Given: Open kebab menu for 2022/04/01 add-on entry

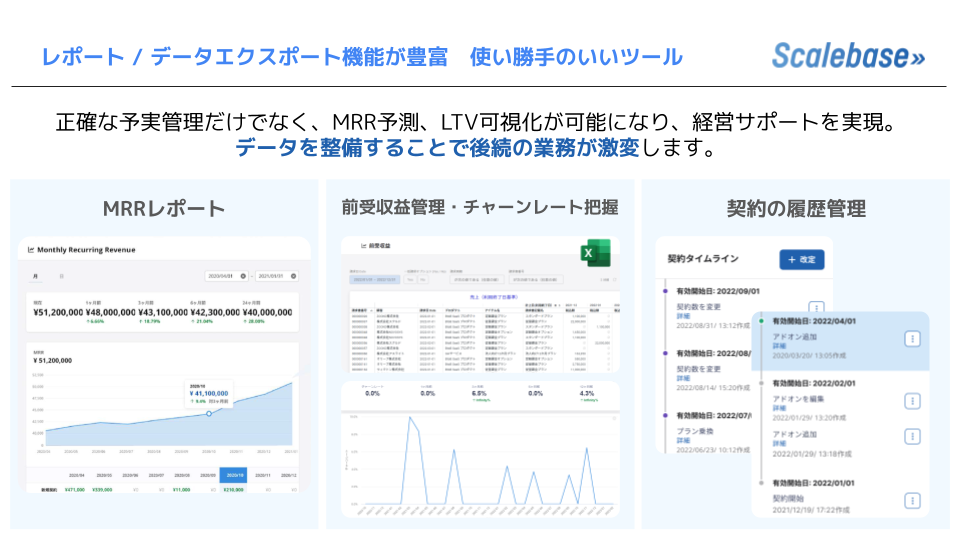Looking at the screenshot, I should (x=912, y=340).
